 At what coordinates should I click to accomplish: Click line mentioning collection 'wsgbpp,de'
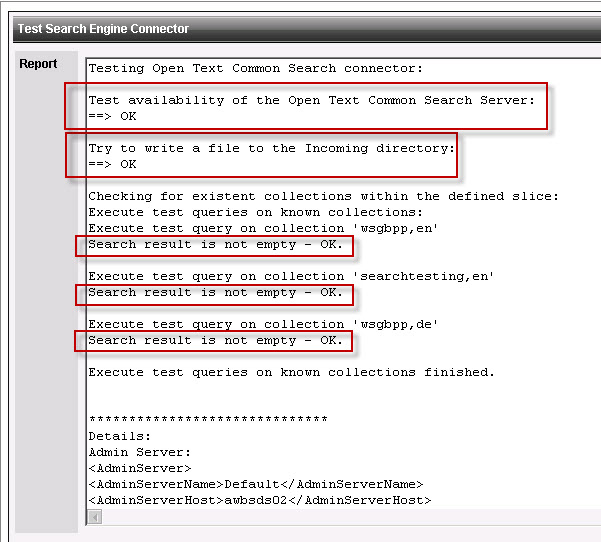pyautogui.click(x=263, y=324)
